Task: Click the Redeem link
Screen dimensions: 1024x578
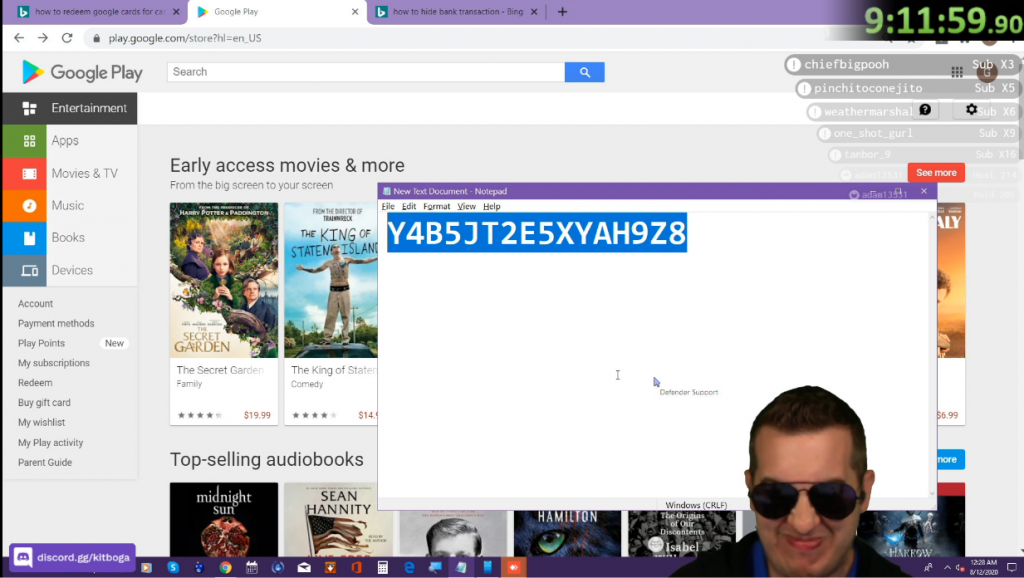Action: click(x=35, y=383)
